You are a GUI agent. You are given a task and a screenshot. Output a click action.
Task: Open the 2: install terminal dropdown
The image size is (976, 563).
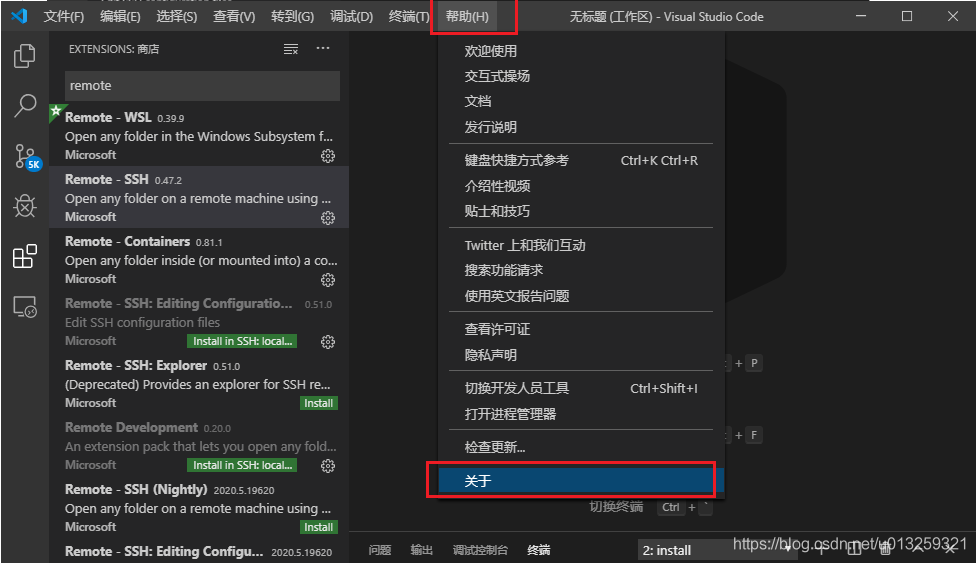click(717, 551)
